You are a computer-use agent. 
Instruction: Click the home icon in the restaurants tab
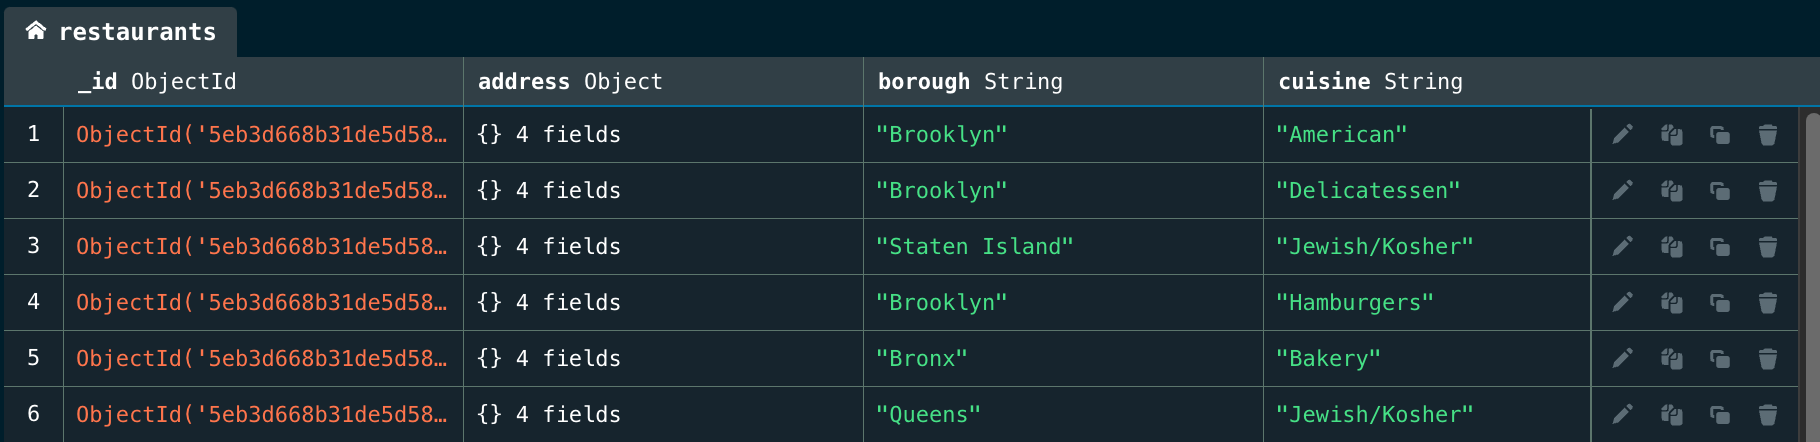tap(36, 31)
